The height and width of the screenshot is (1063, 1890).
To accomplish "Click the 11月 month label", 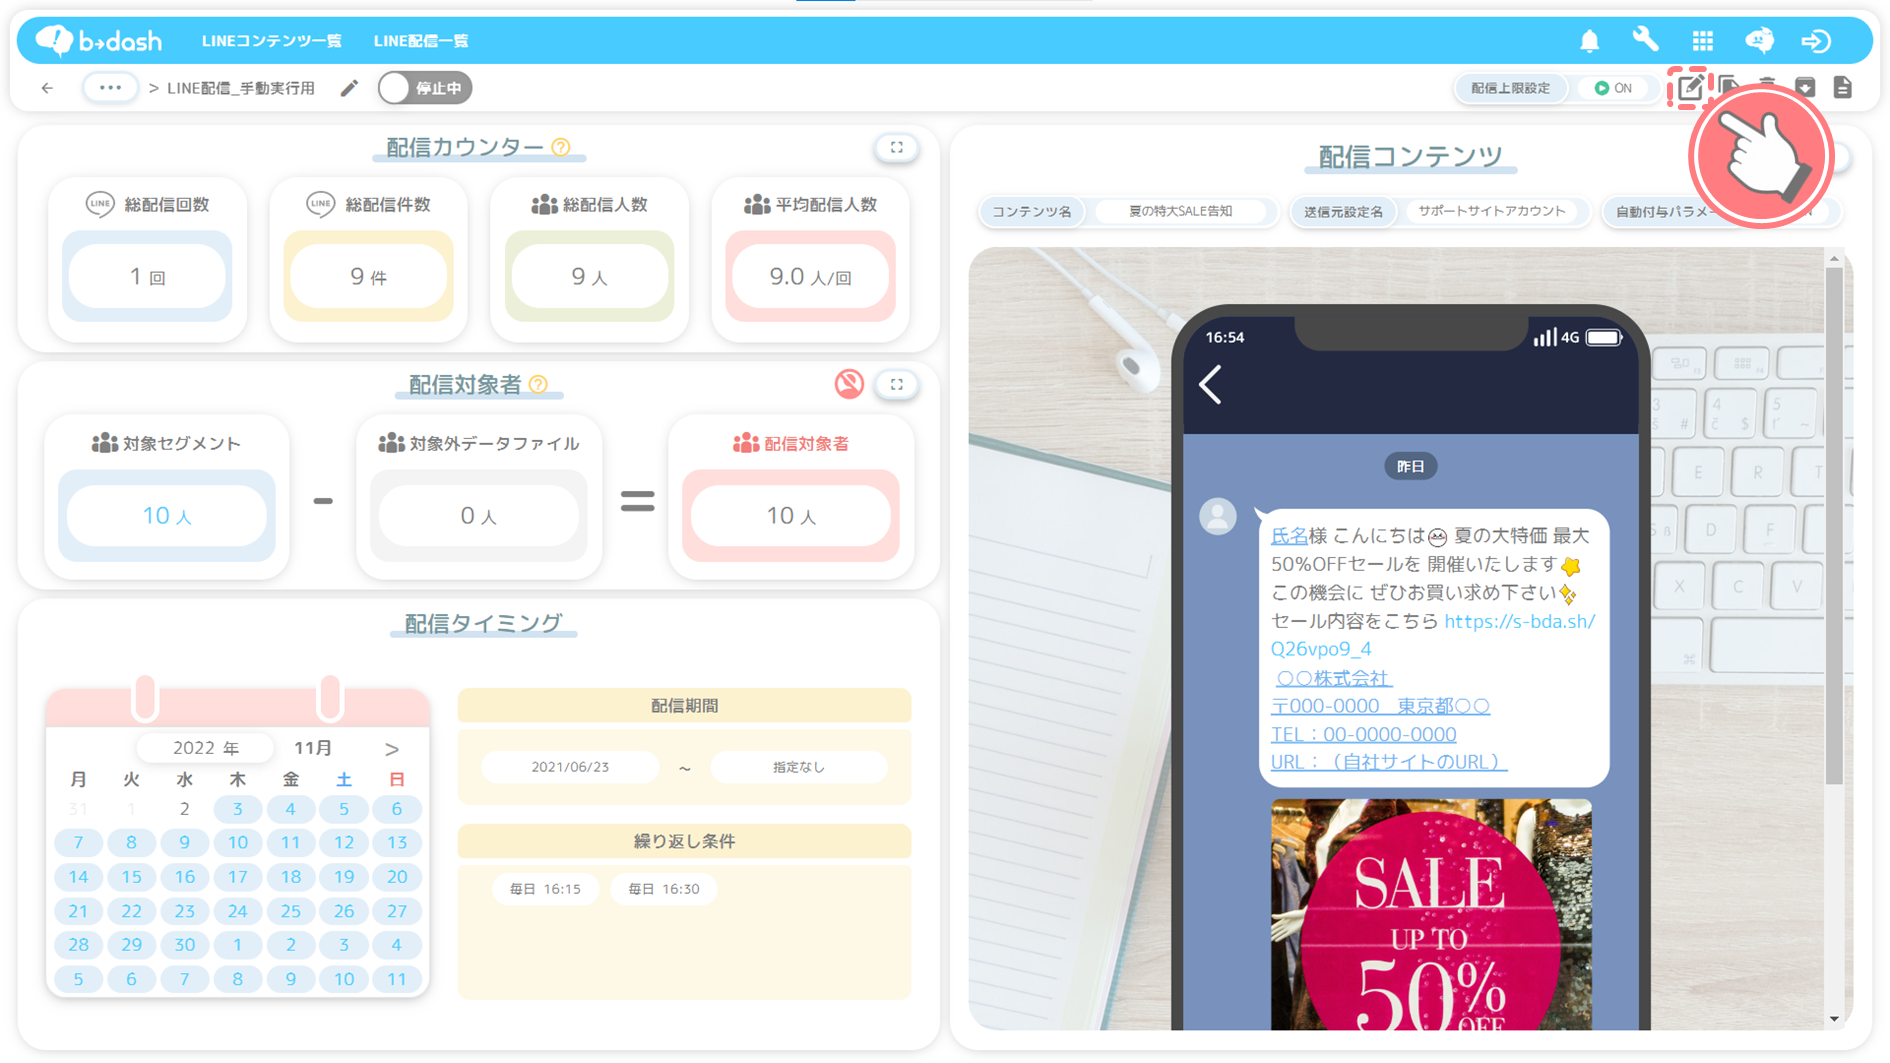I will (312, 748).
